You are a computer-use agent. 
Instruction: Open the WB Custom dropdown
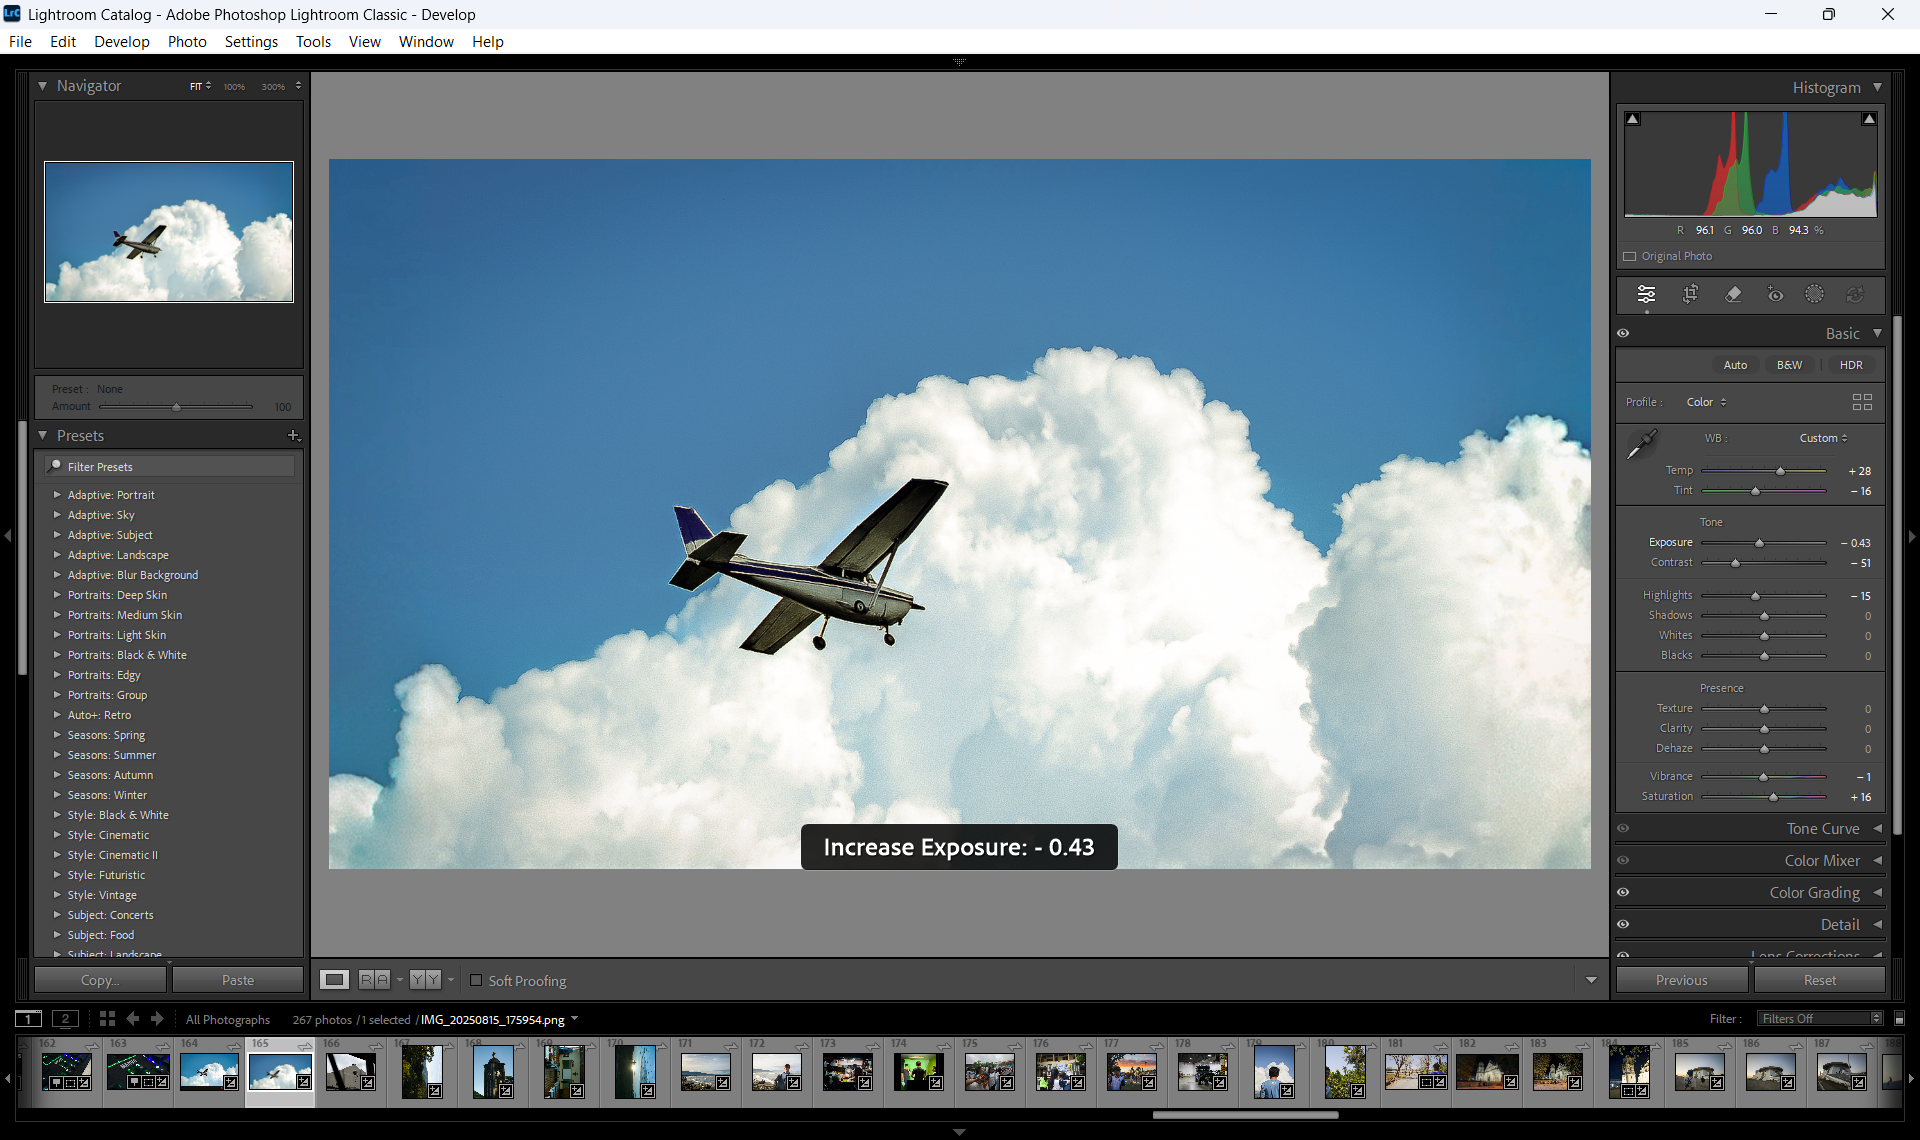(x=1823, y=438)
